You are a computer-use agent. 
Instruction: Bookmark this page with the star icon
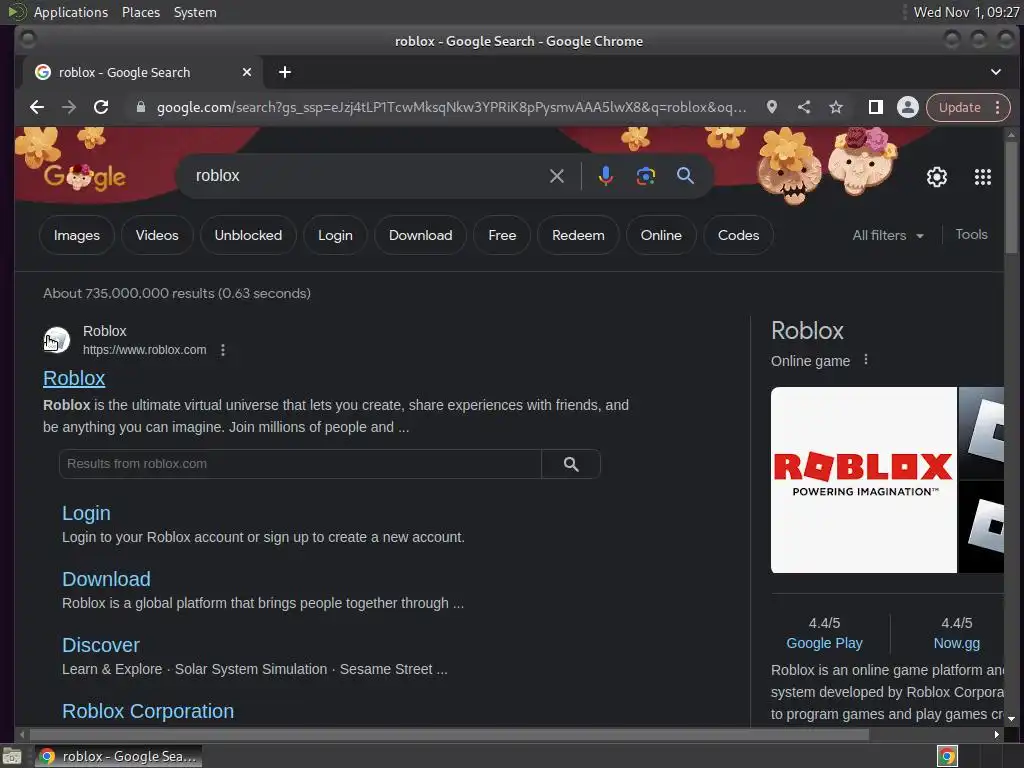point(836,107)
